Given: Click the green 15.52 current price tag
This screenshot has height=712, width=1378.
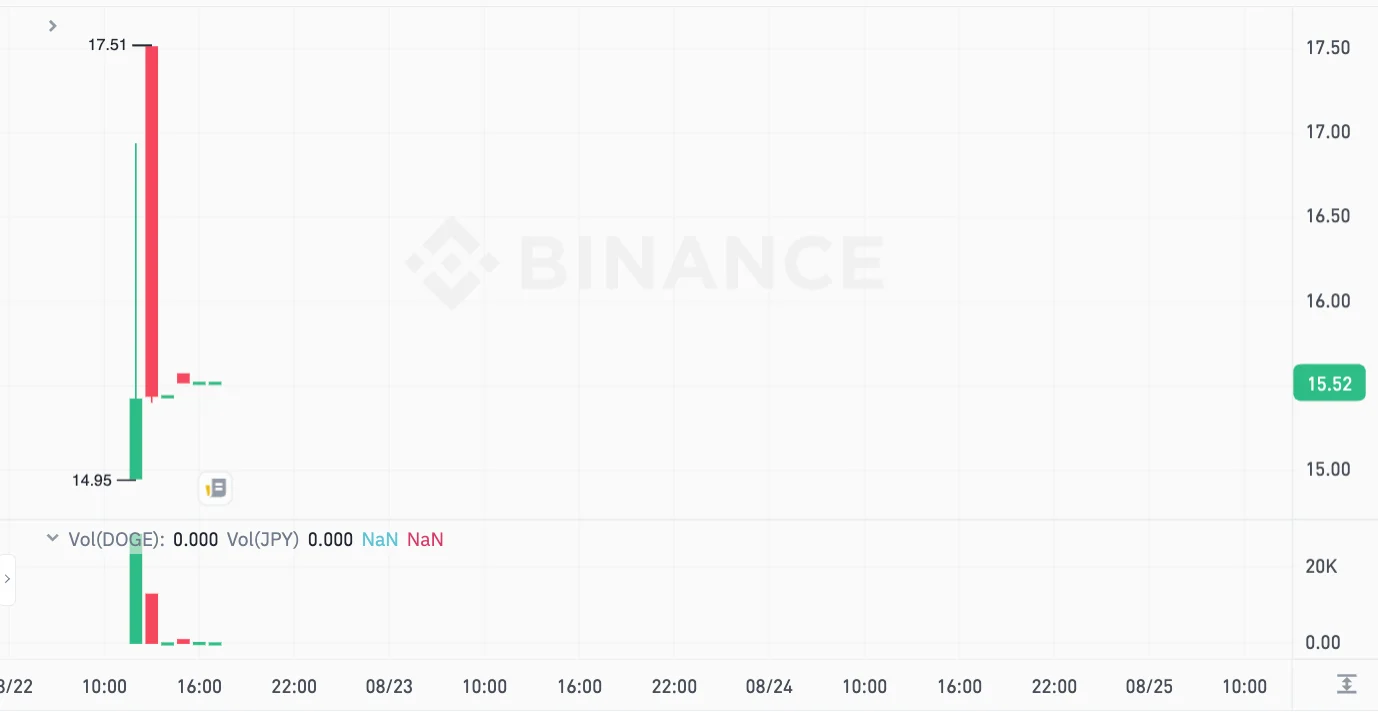Looking at the screenshot, I should pyautogui.click(x=1329, y=384).
